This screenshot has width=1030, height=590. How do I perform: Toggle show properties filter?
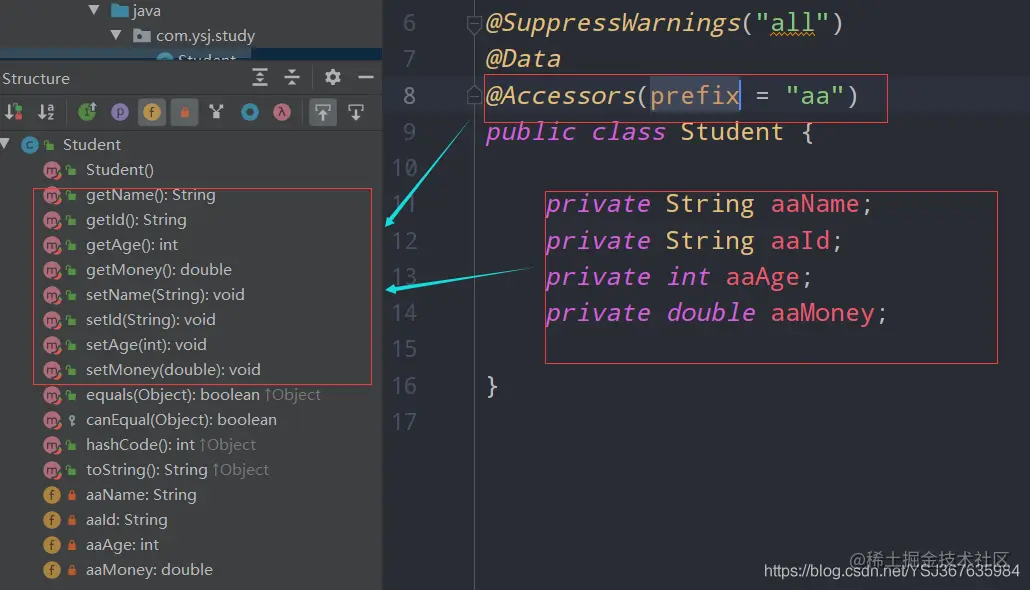point(120,112)
